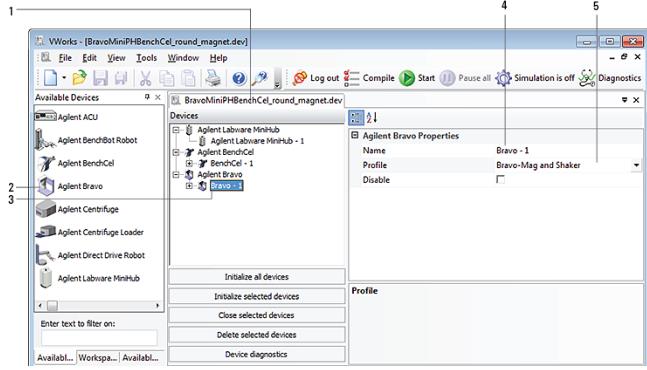This screenshot has width=647, height=370.
Task: Click the Paste clipboard icon
Action: click(x=188, y=78)
